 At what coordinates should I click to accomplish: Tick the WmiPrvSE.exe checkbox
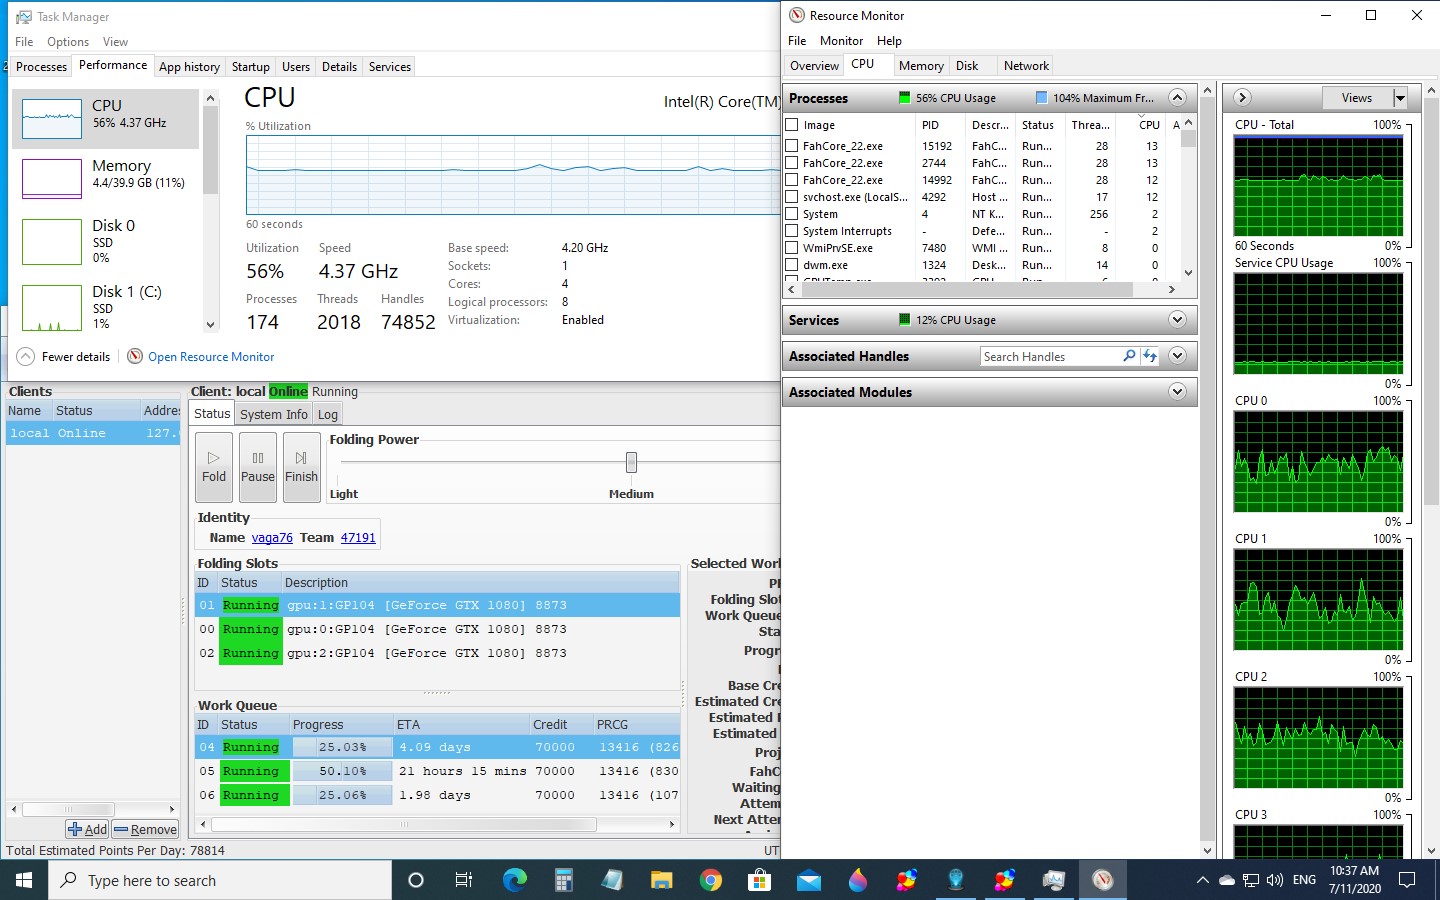[792, 248]
